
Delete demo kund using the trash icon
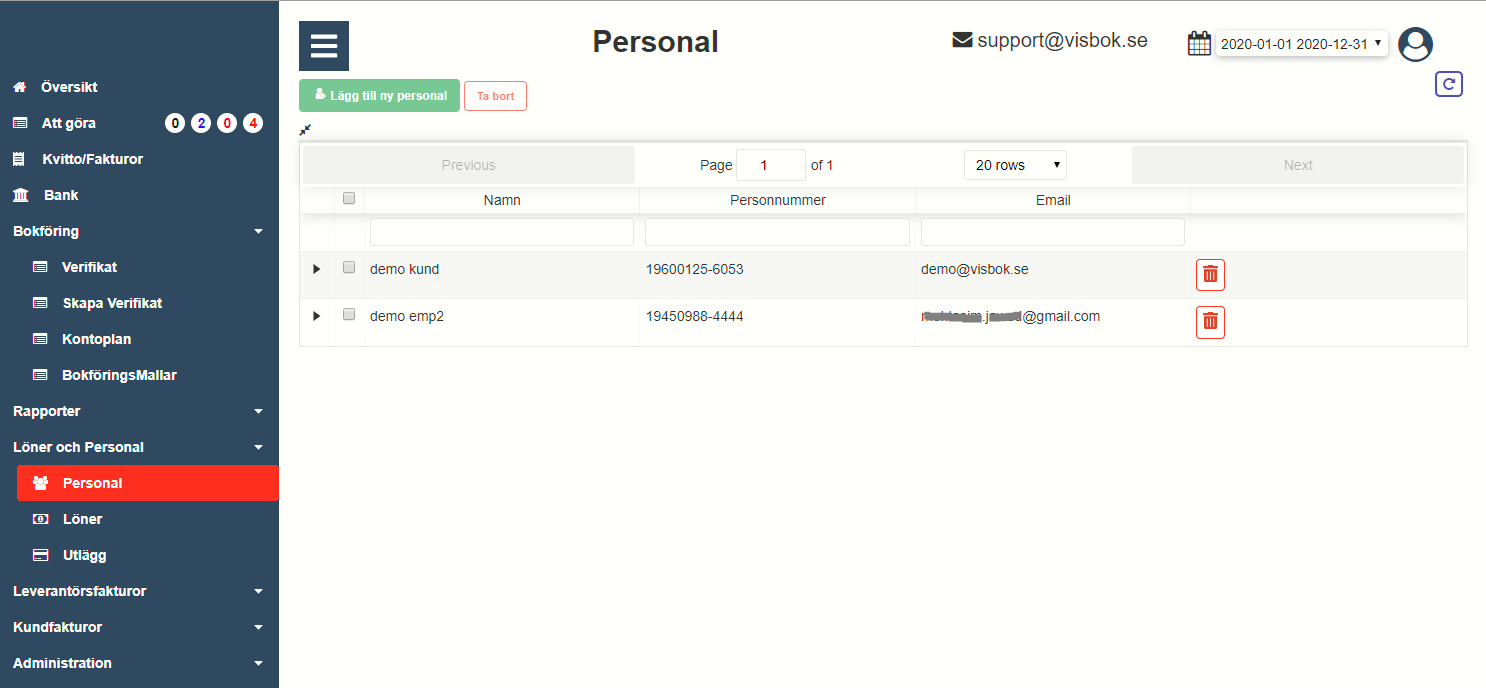[x=1210, y=274]
